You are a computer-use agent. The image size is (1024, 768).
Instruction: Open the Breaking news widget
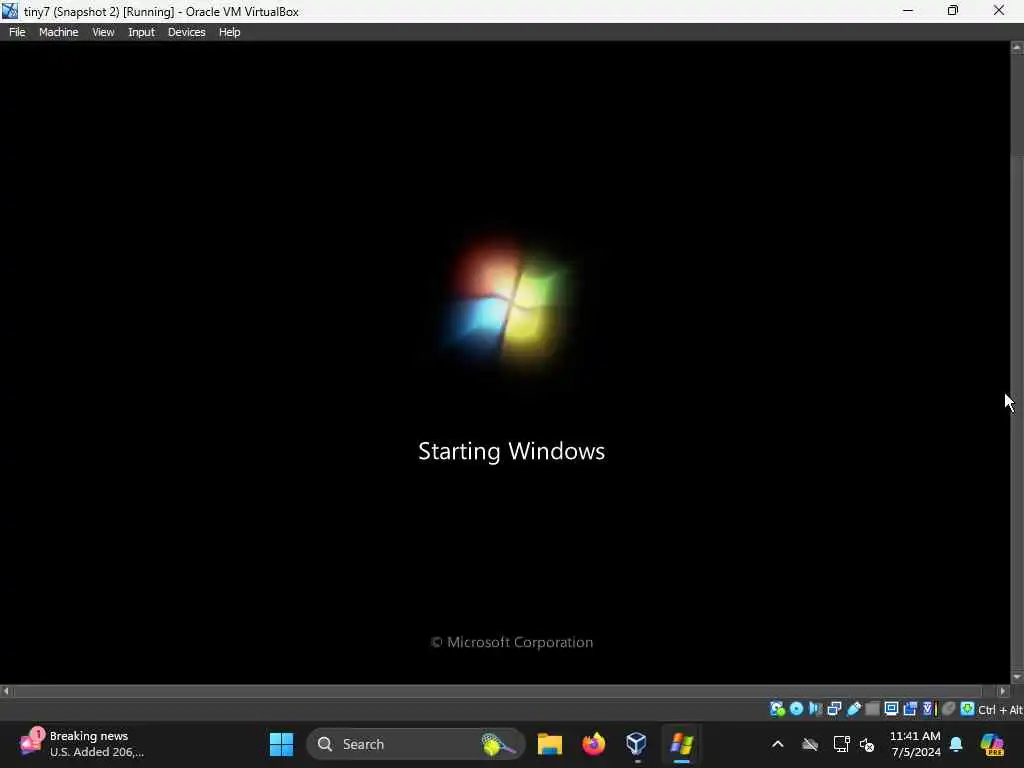coord(81,744)
